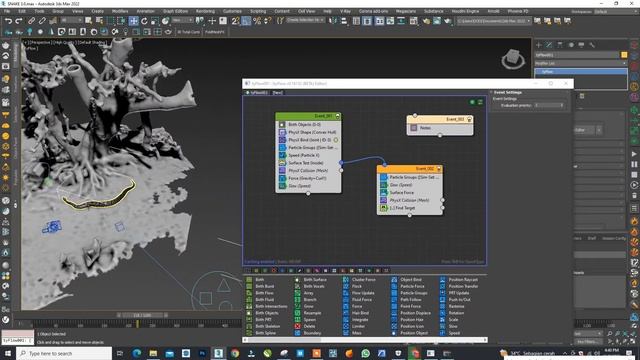Click Cluster Force operator in depot
The width and height of the screenshot is (640, 360).
pyautogui.click(x=360, y=280)
